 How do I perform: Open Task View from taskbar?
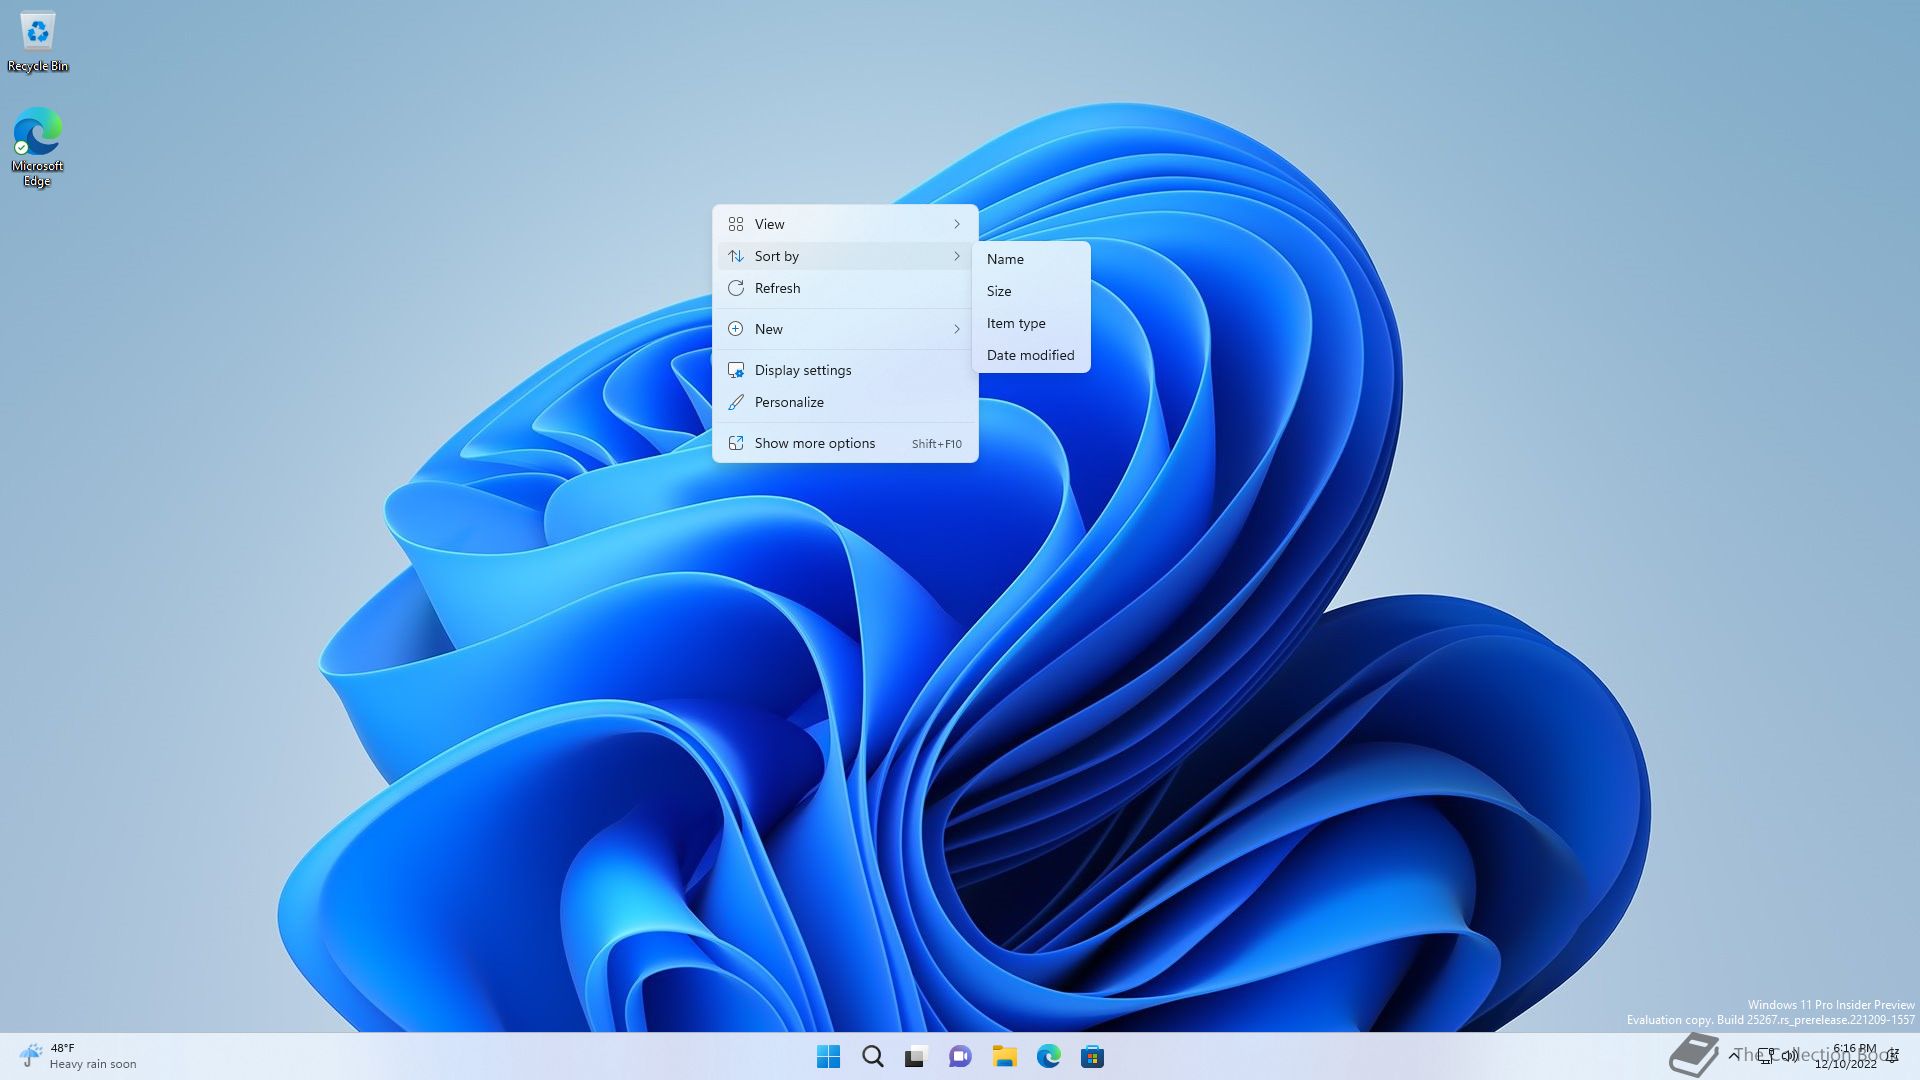[916, 1056]
